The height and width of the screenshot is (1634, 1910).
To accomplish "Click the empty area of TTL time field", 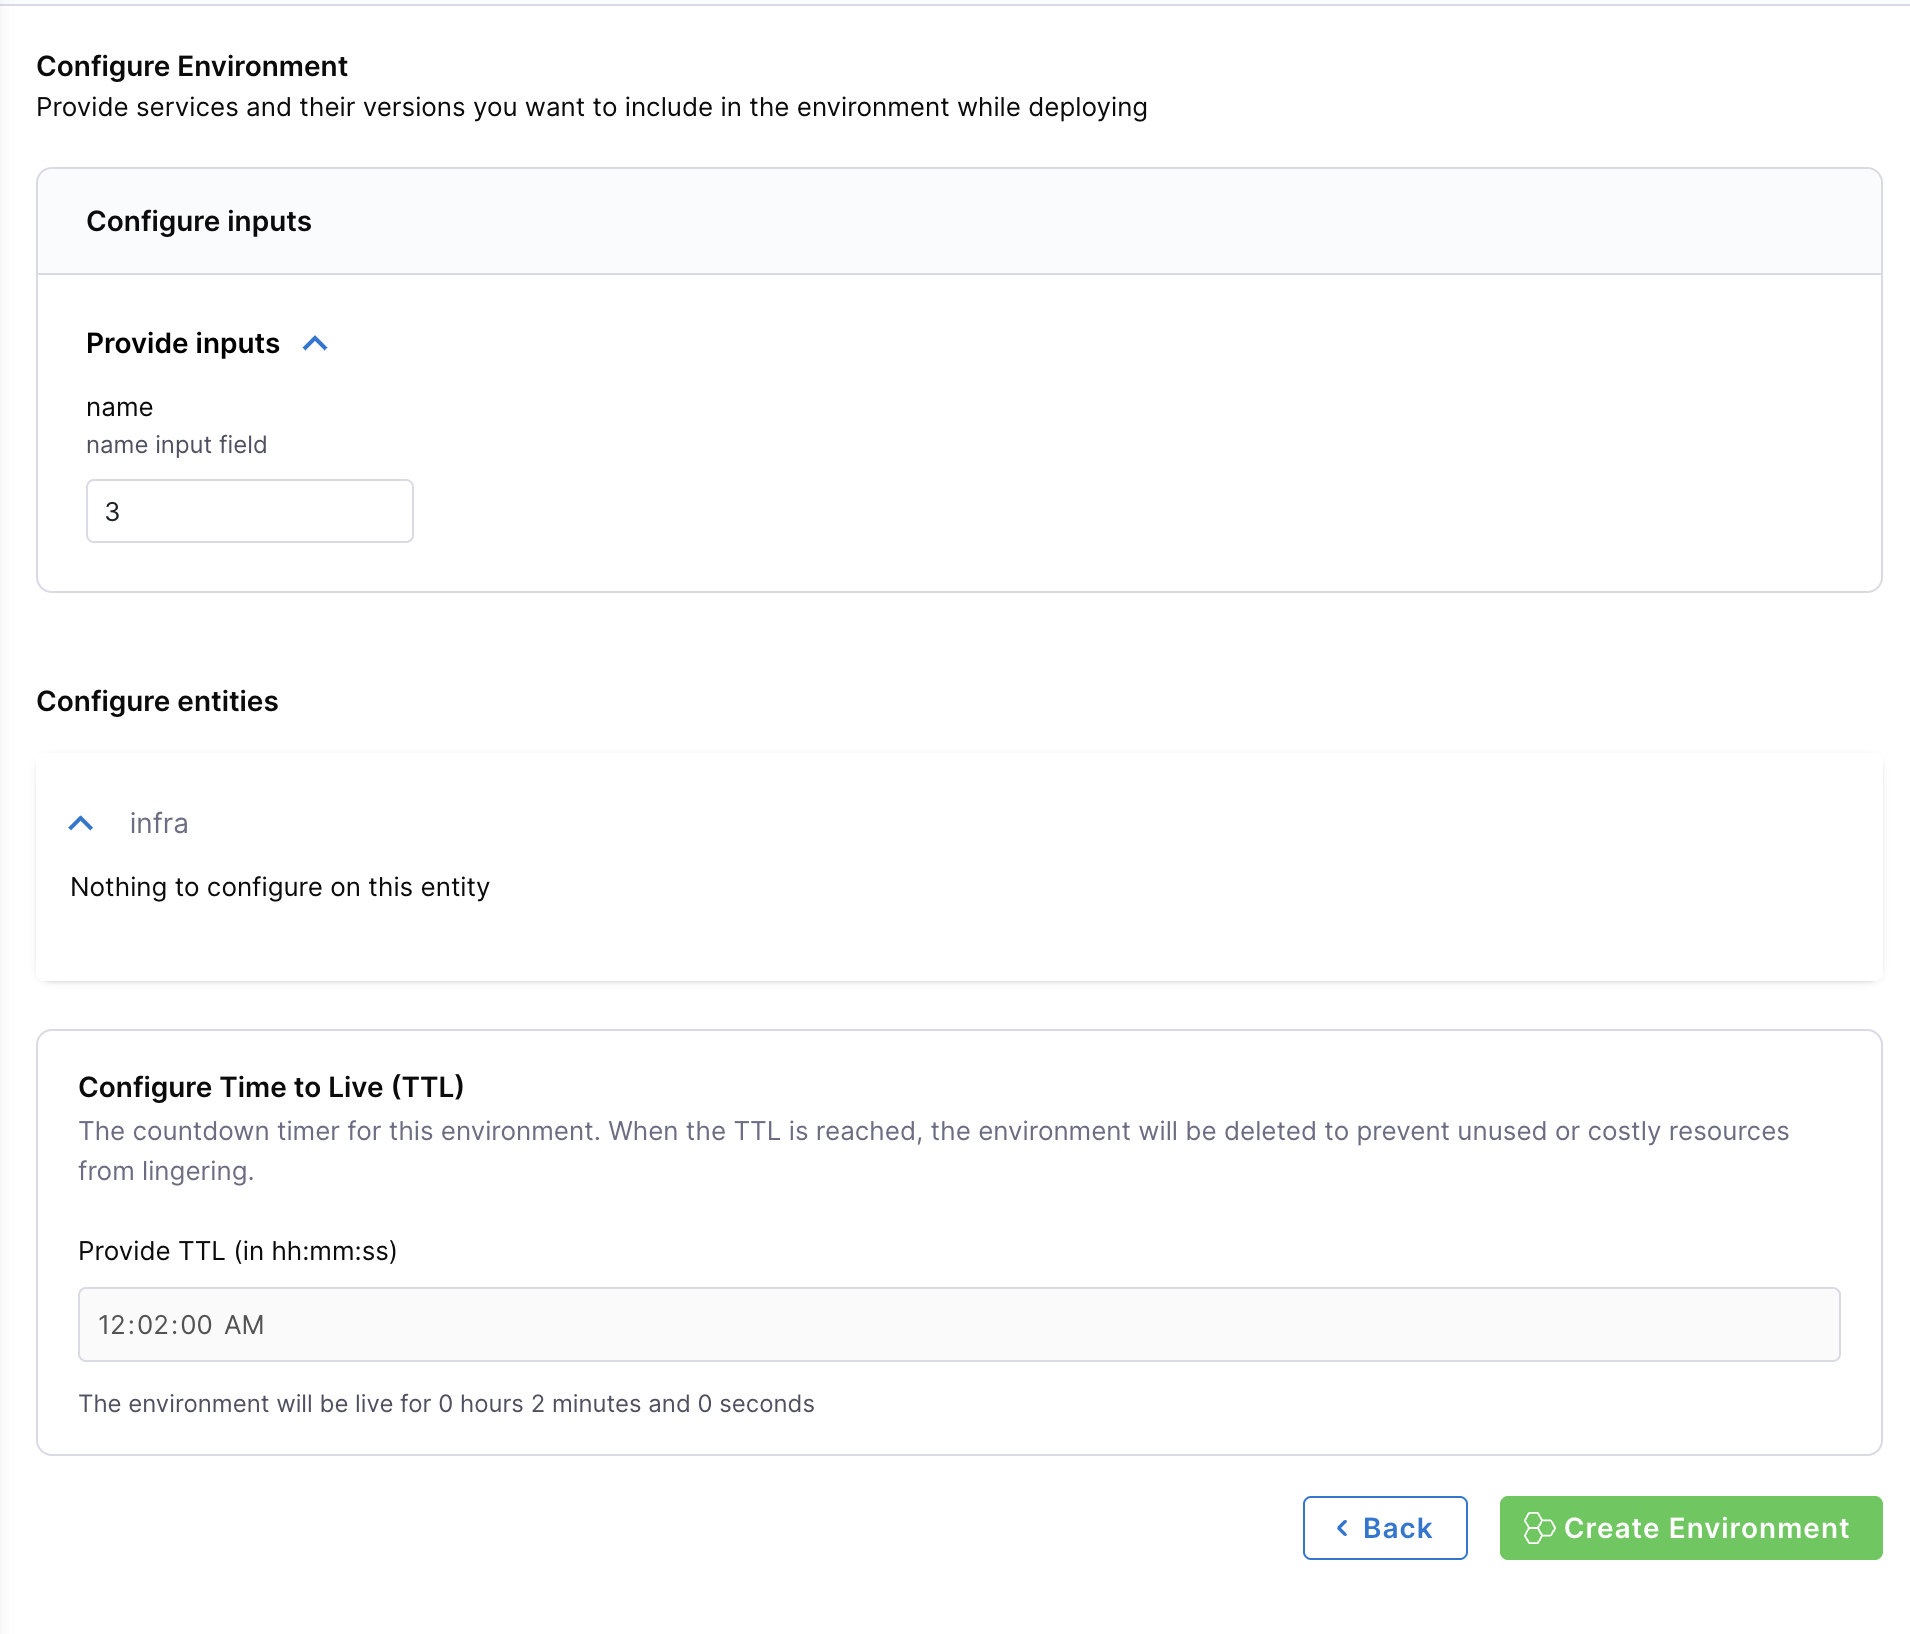I will (x=1000, y=1325).
